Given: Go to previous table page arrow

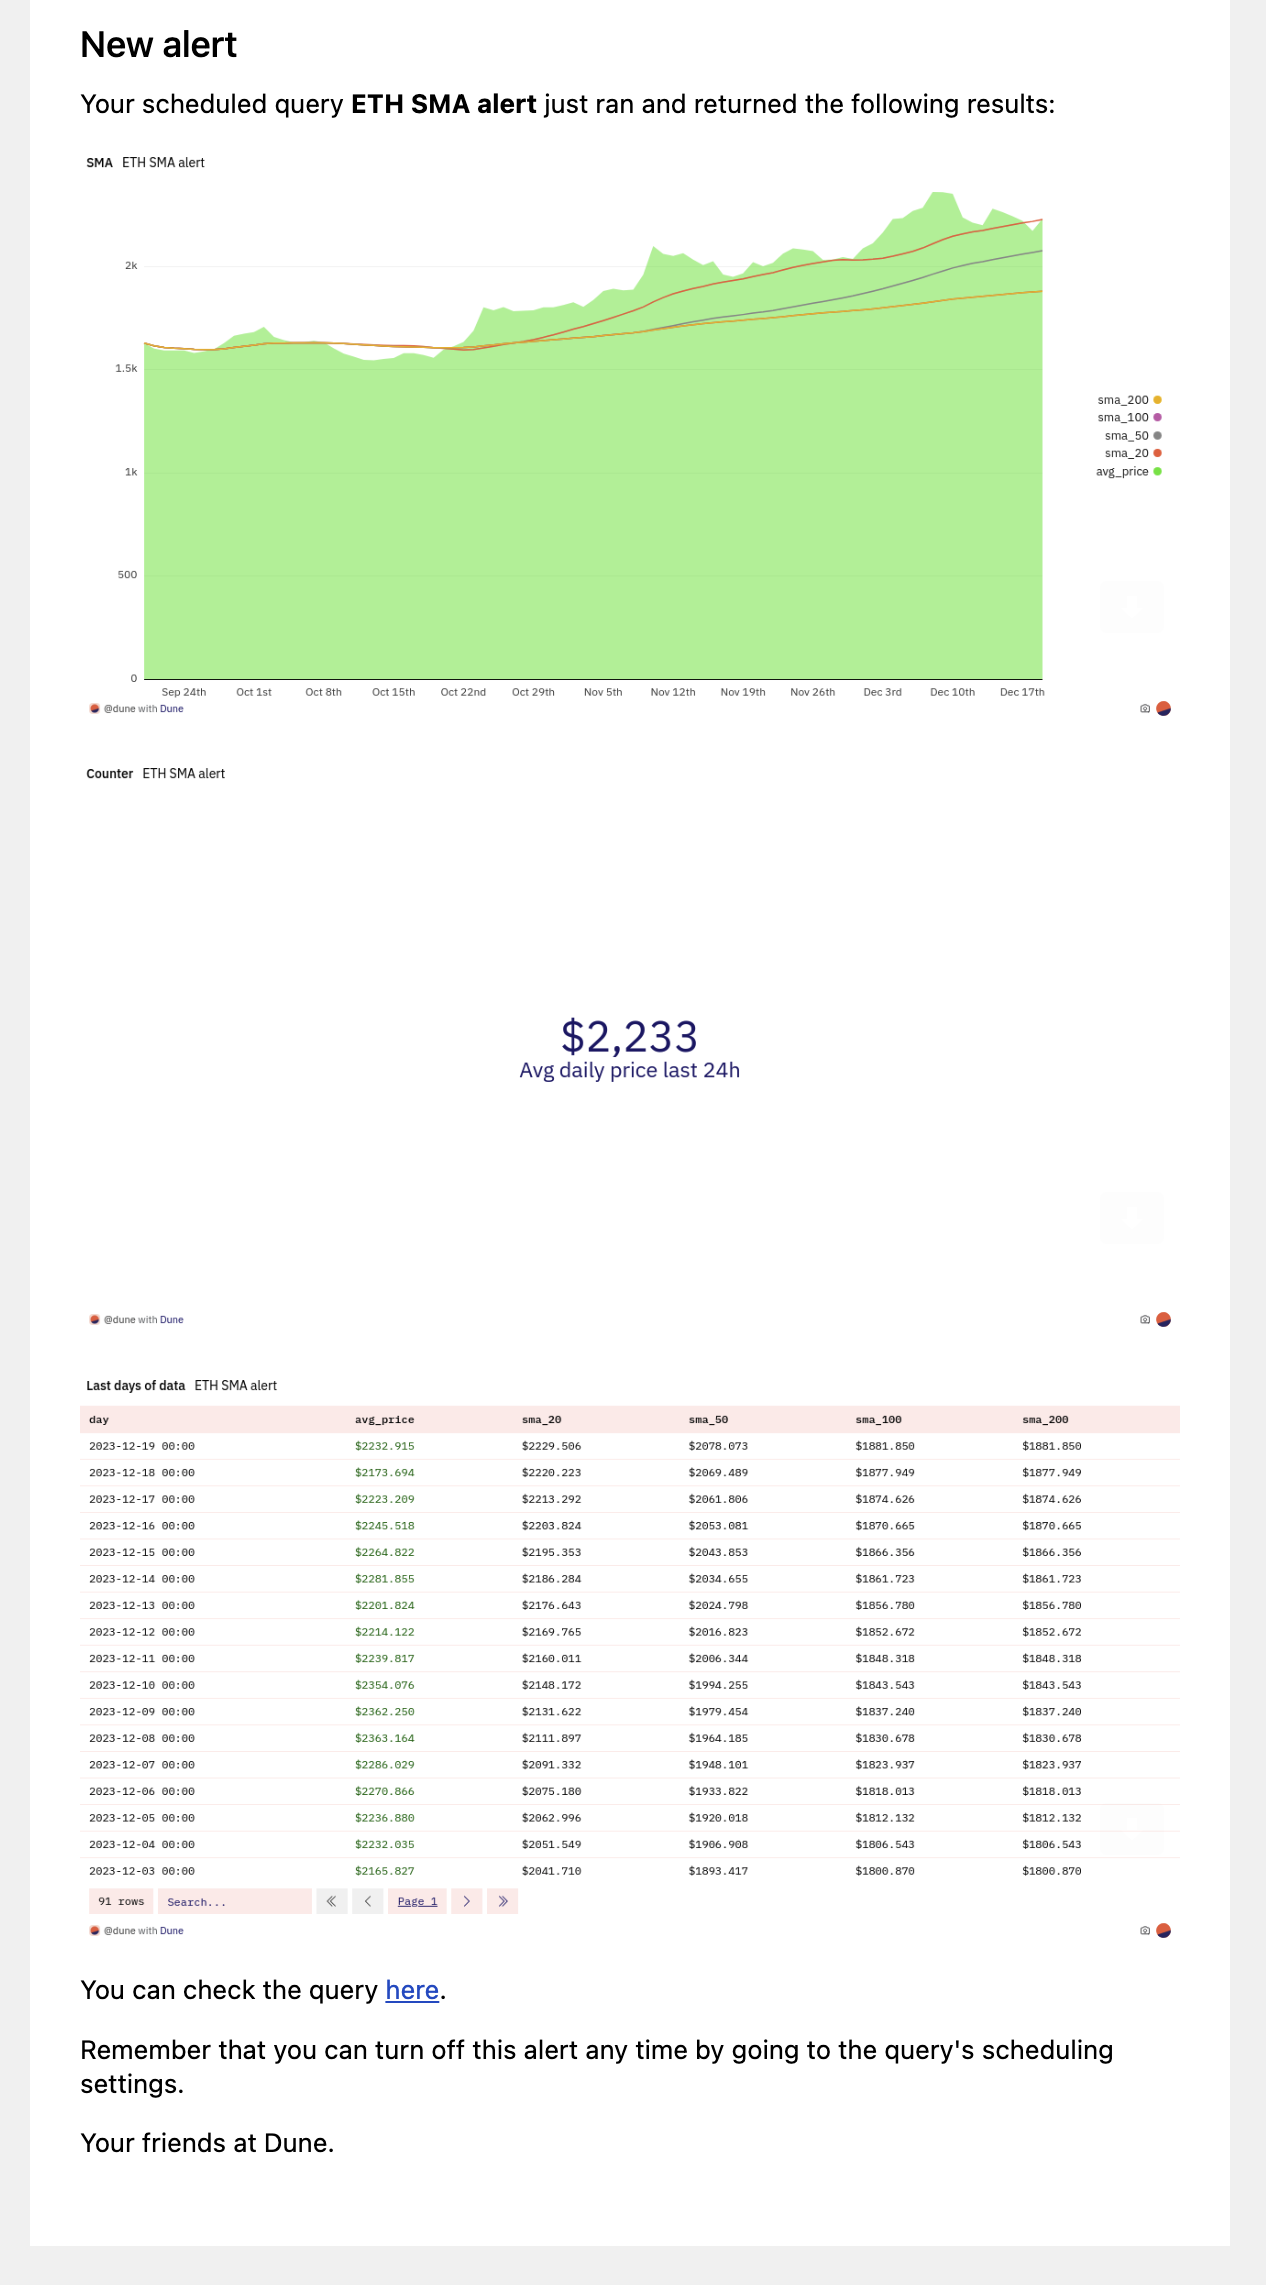Looking at the screenshot, I should point(368,1901).
